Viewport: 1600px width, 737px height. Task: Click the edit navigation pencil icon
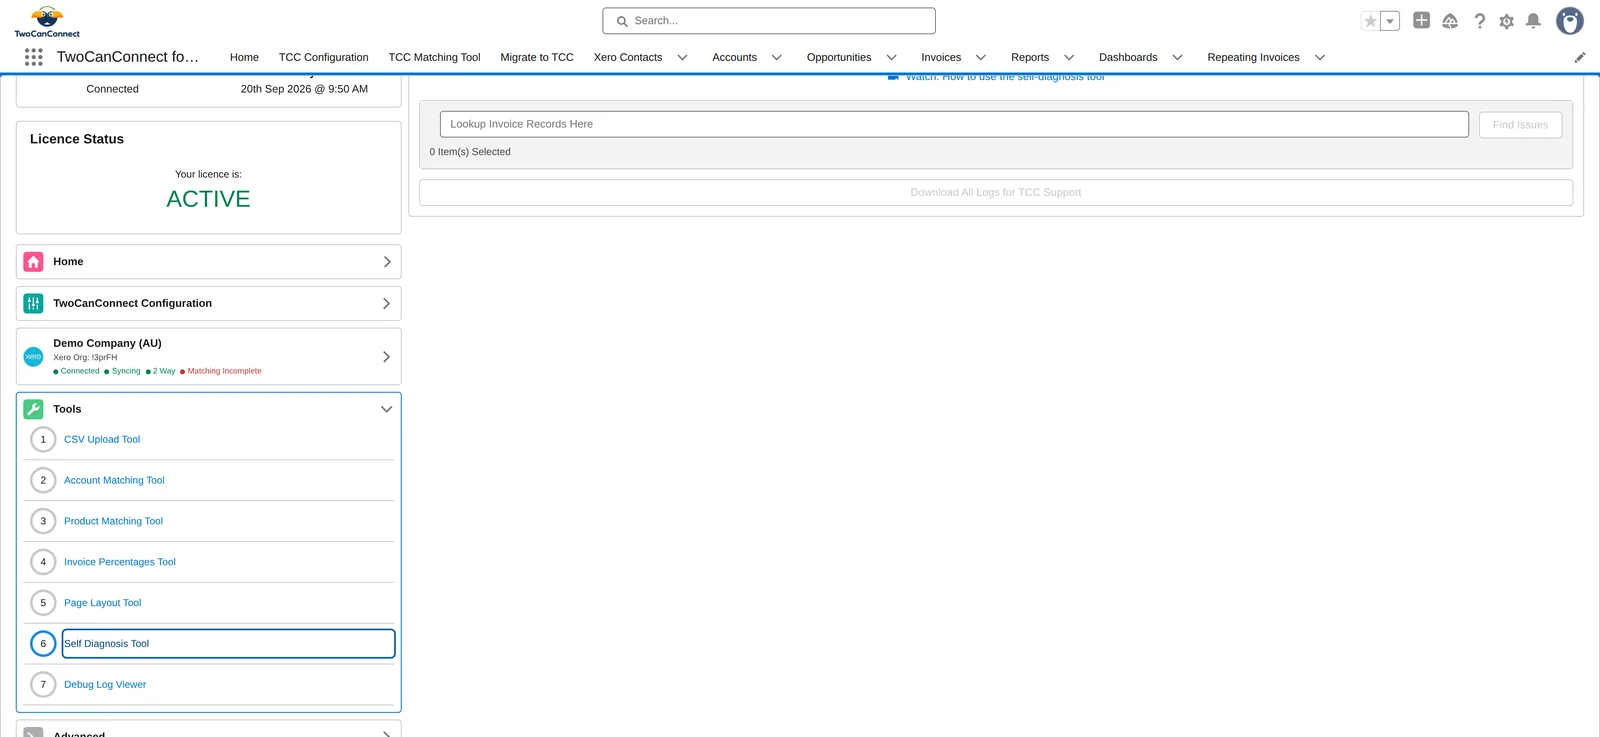tap(1580, 58)
